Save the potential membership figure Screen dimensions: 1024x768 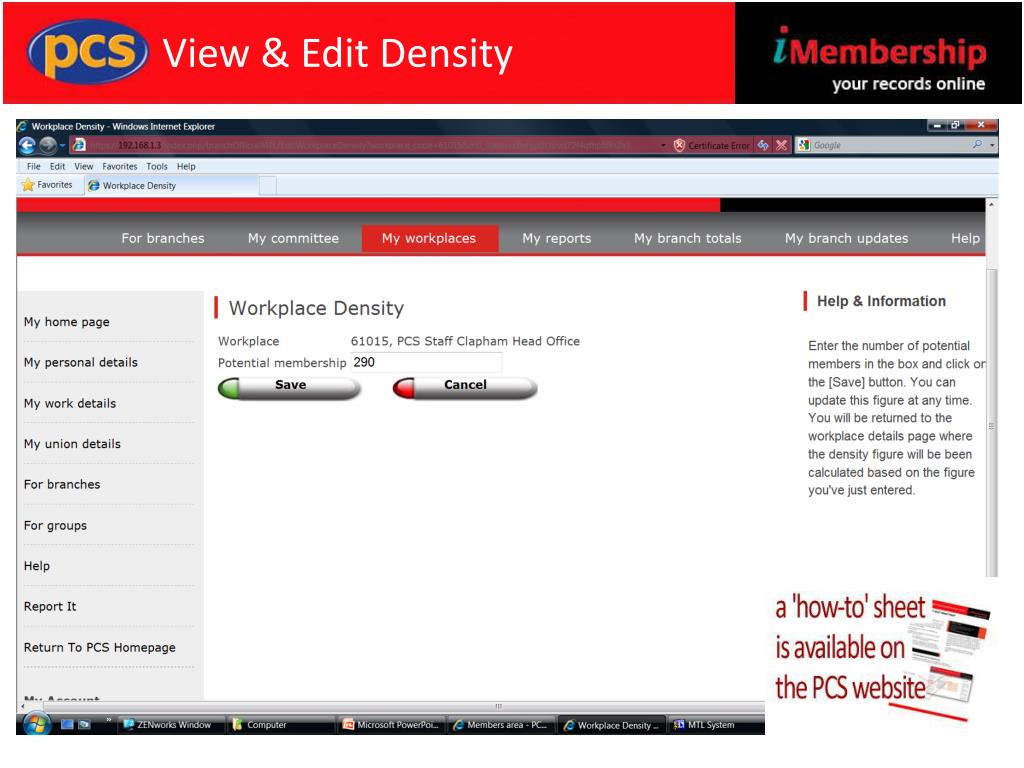pos(289,387)
